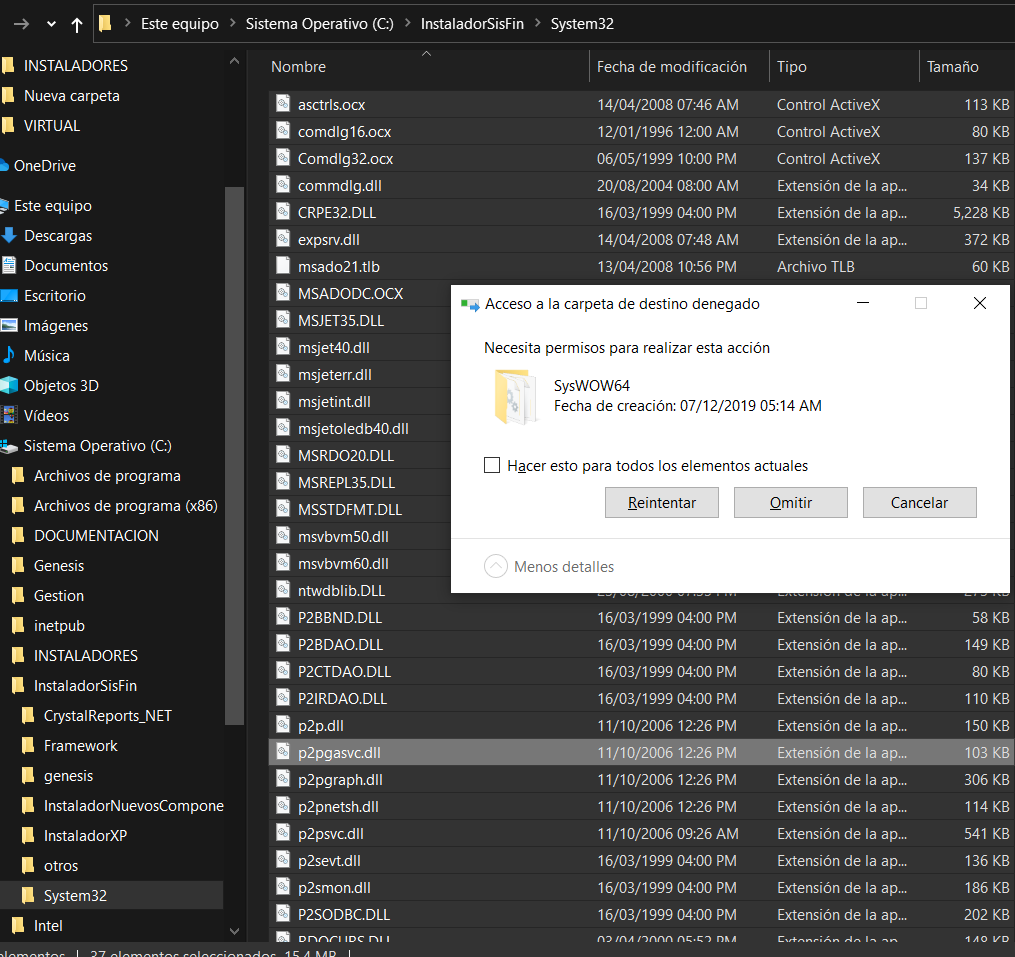
Task: Select Archivos de programa (x86) in tree
Action: [126, 506]
